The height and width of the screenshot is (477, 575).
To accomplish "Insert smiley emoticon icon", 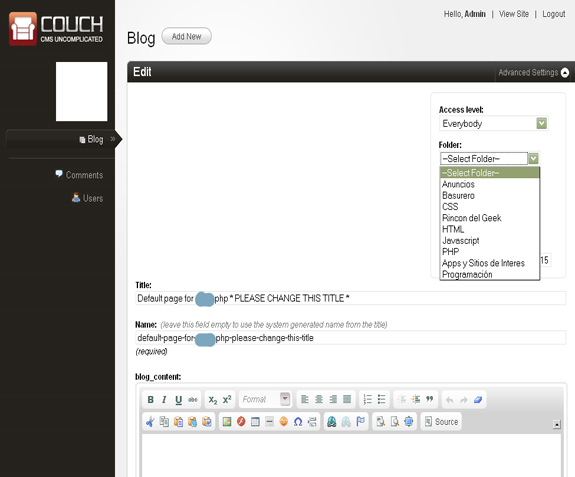I will (283, 422).
